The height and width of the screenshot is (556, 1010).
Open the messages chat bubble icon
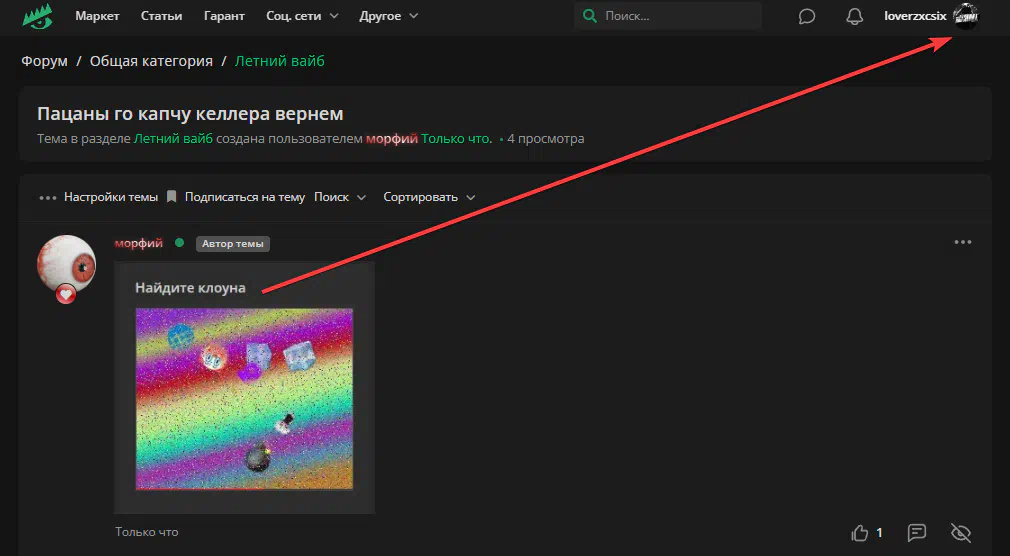(806, 16)
